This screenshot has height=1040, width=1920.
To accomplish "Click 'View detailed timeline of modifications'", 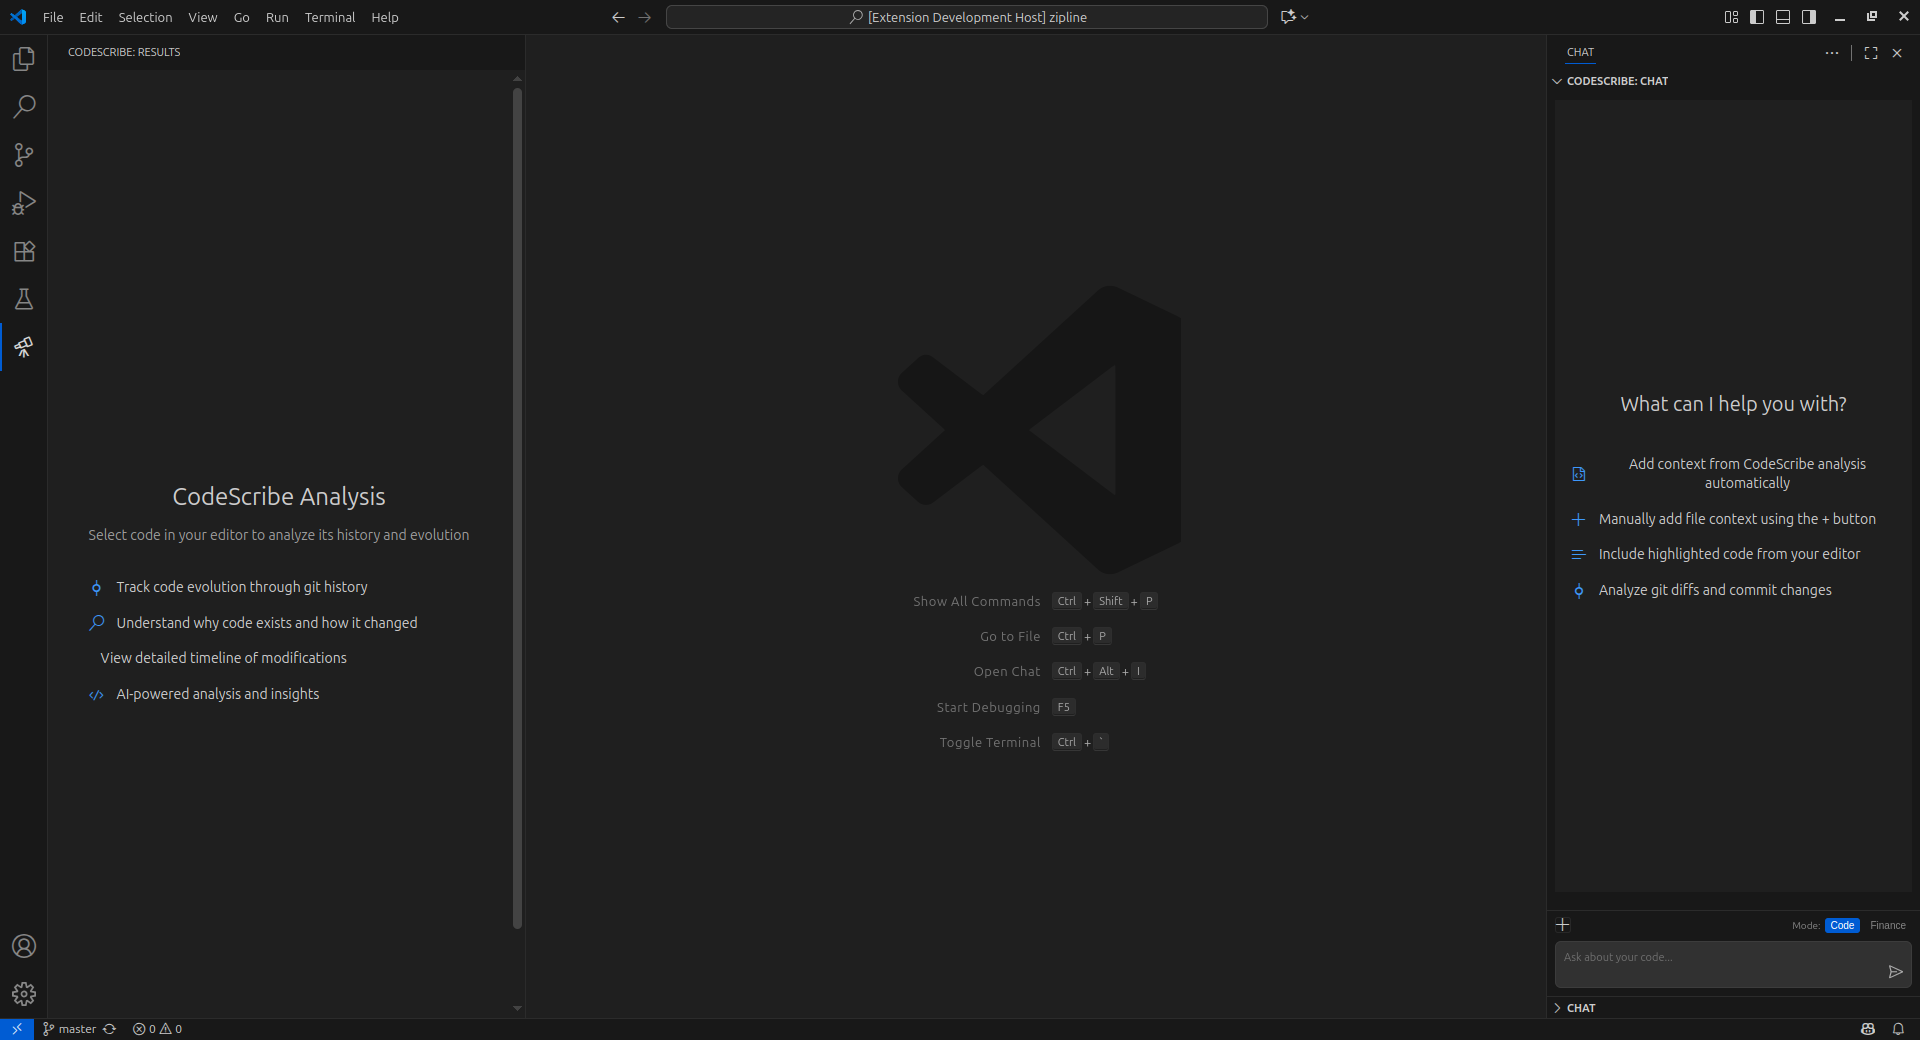I will [x=224, y=658].
